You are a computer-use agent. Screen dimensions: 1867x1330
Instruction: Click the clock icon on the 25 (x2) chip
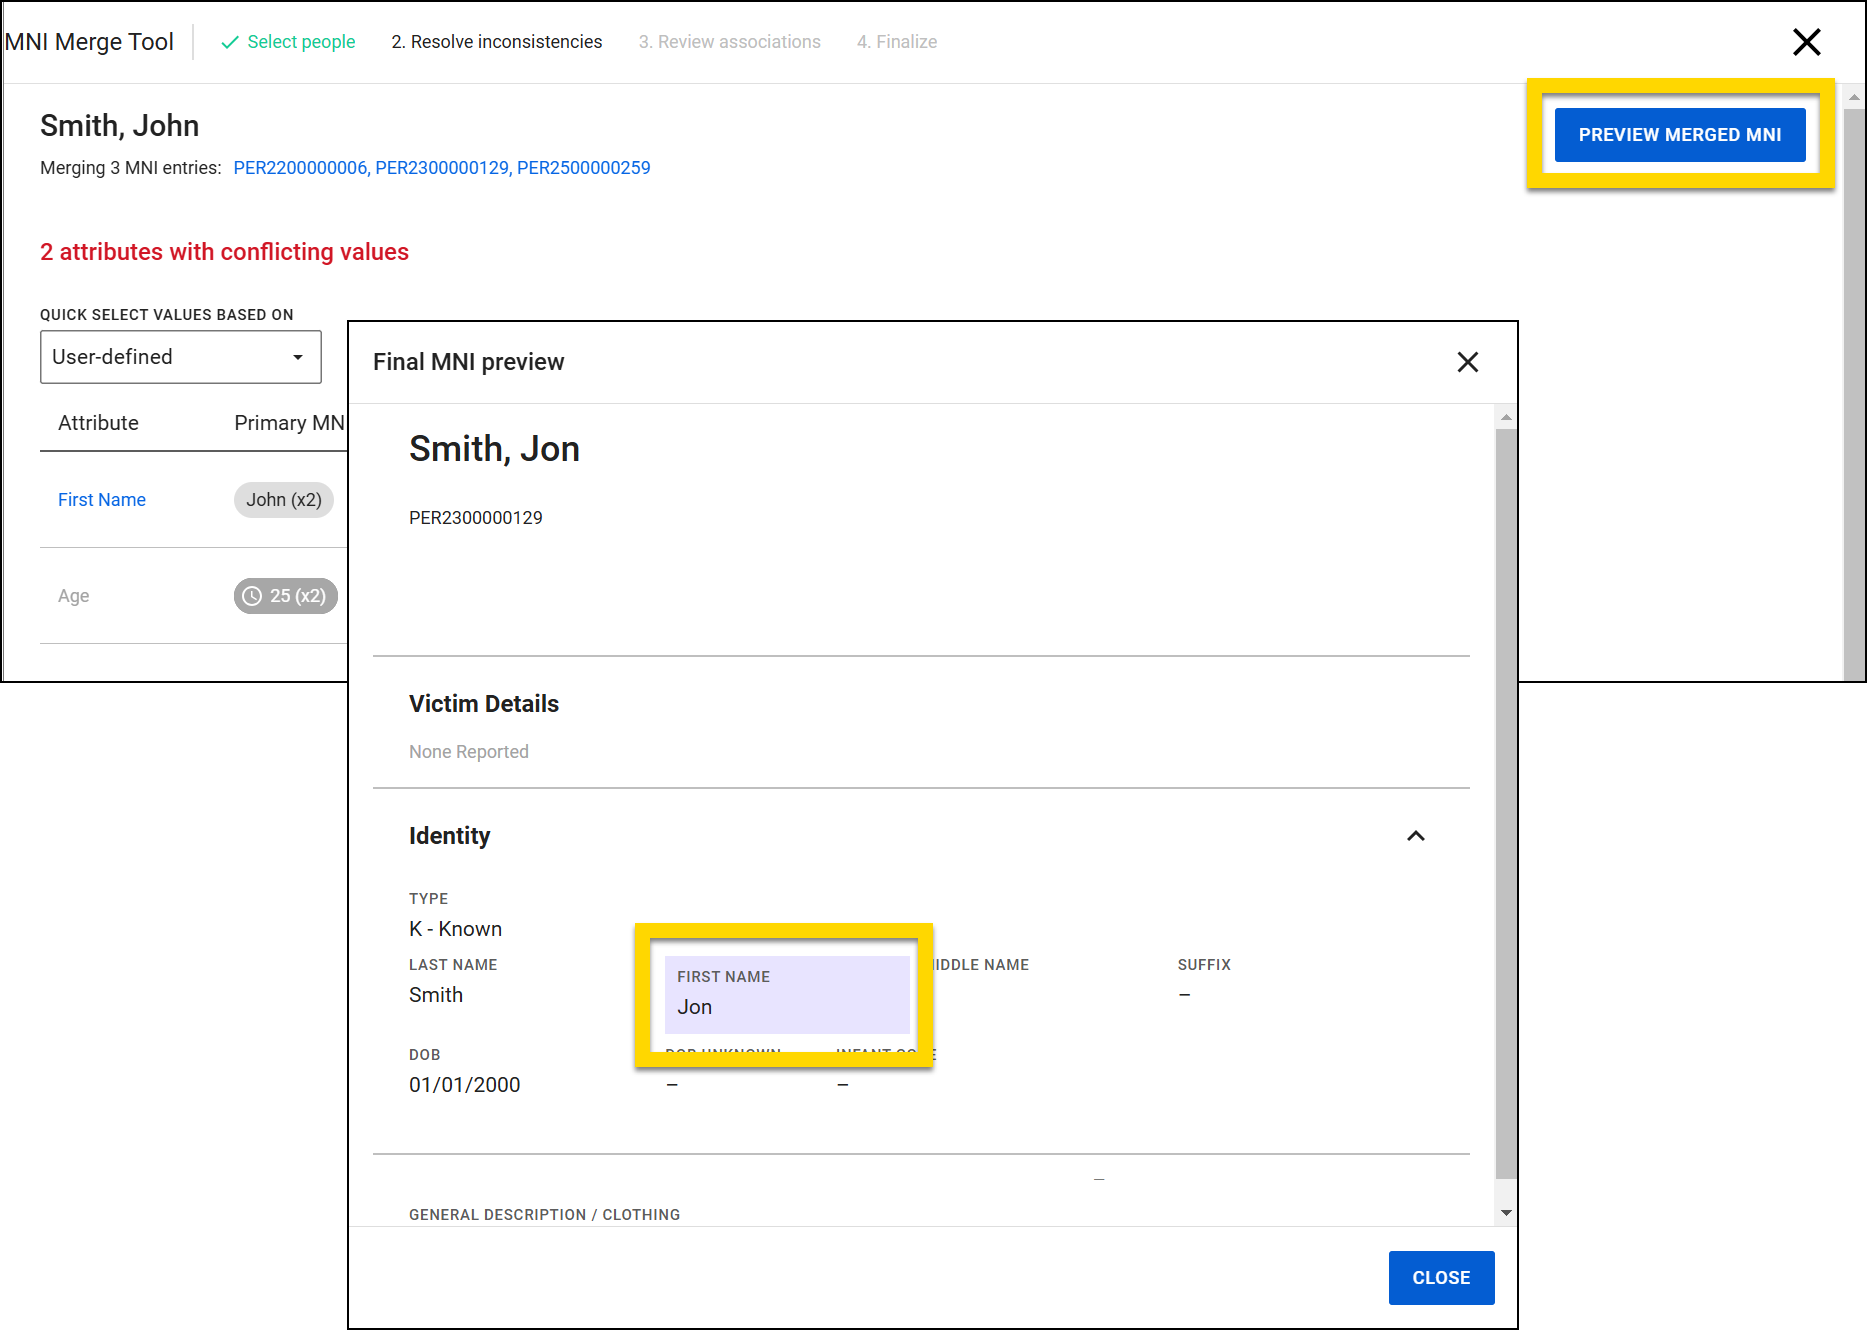252,596
